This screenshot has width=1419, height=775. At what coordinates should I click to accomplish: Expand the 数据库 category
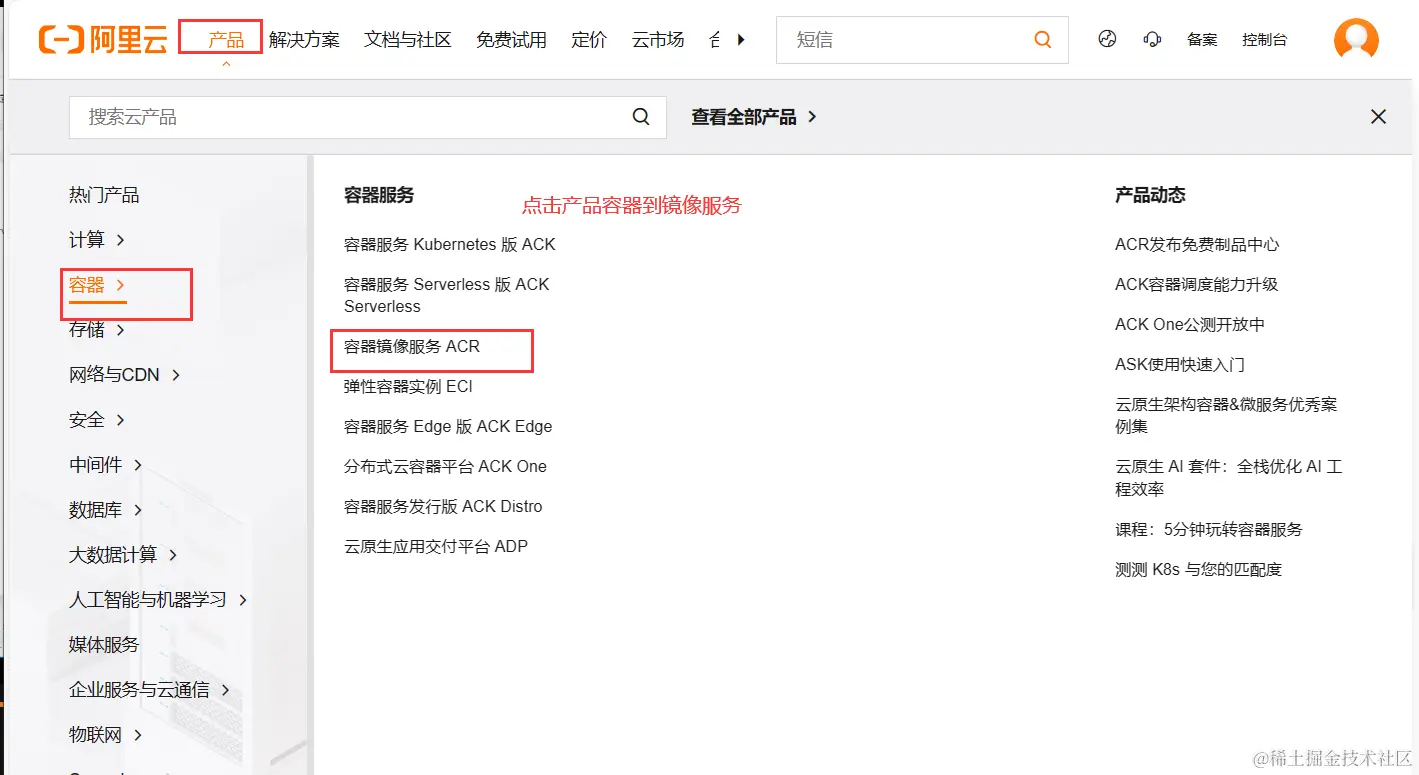106,510
